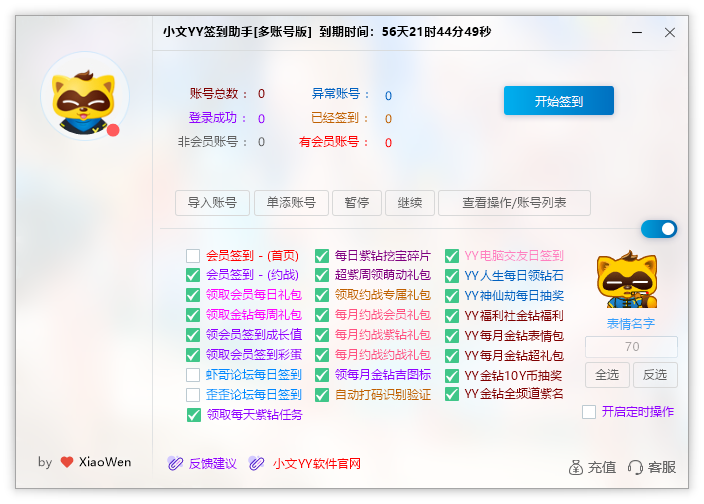Click the 单添账号 button
The width and height of the screenshot is (704, 504).
pyautogui.click(x=291, y=203)
